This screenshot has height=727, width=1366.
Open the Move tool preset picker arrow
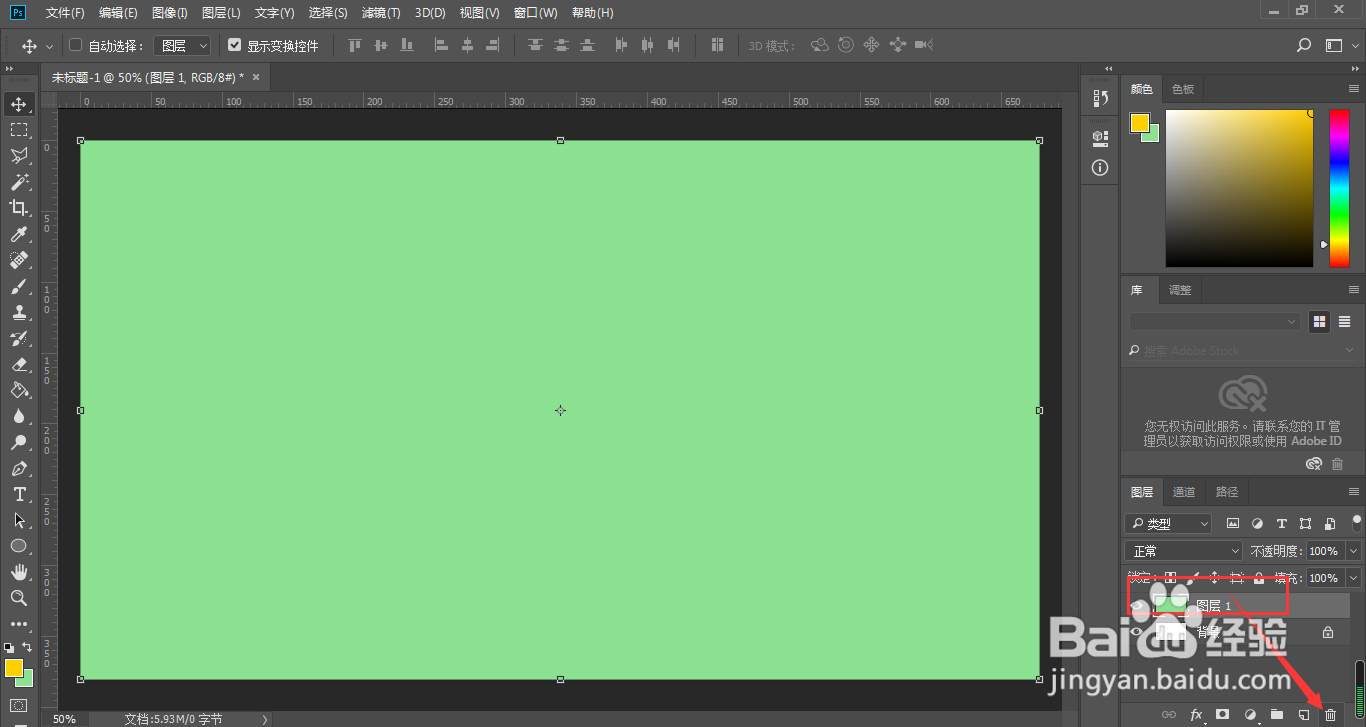point(49,45)
